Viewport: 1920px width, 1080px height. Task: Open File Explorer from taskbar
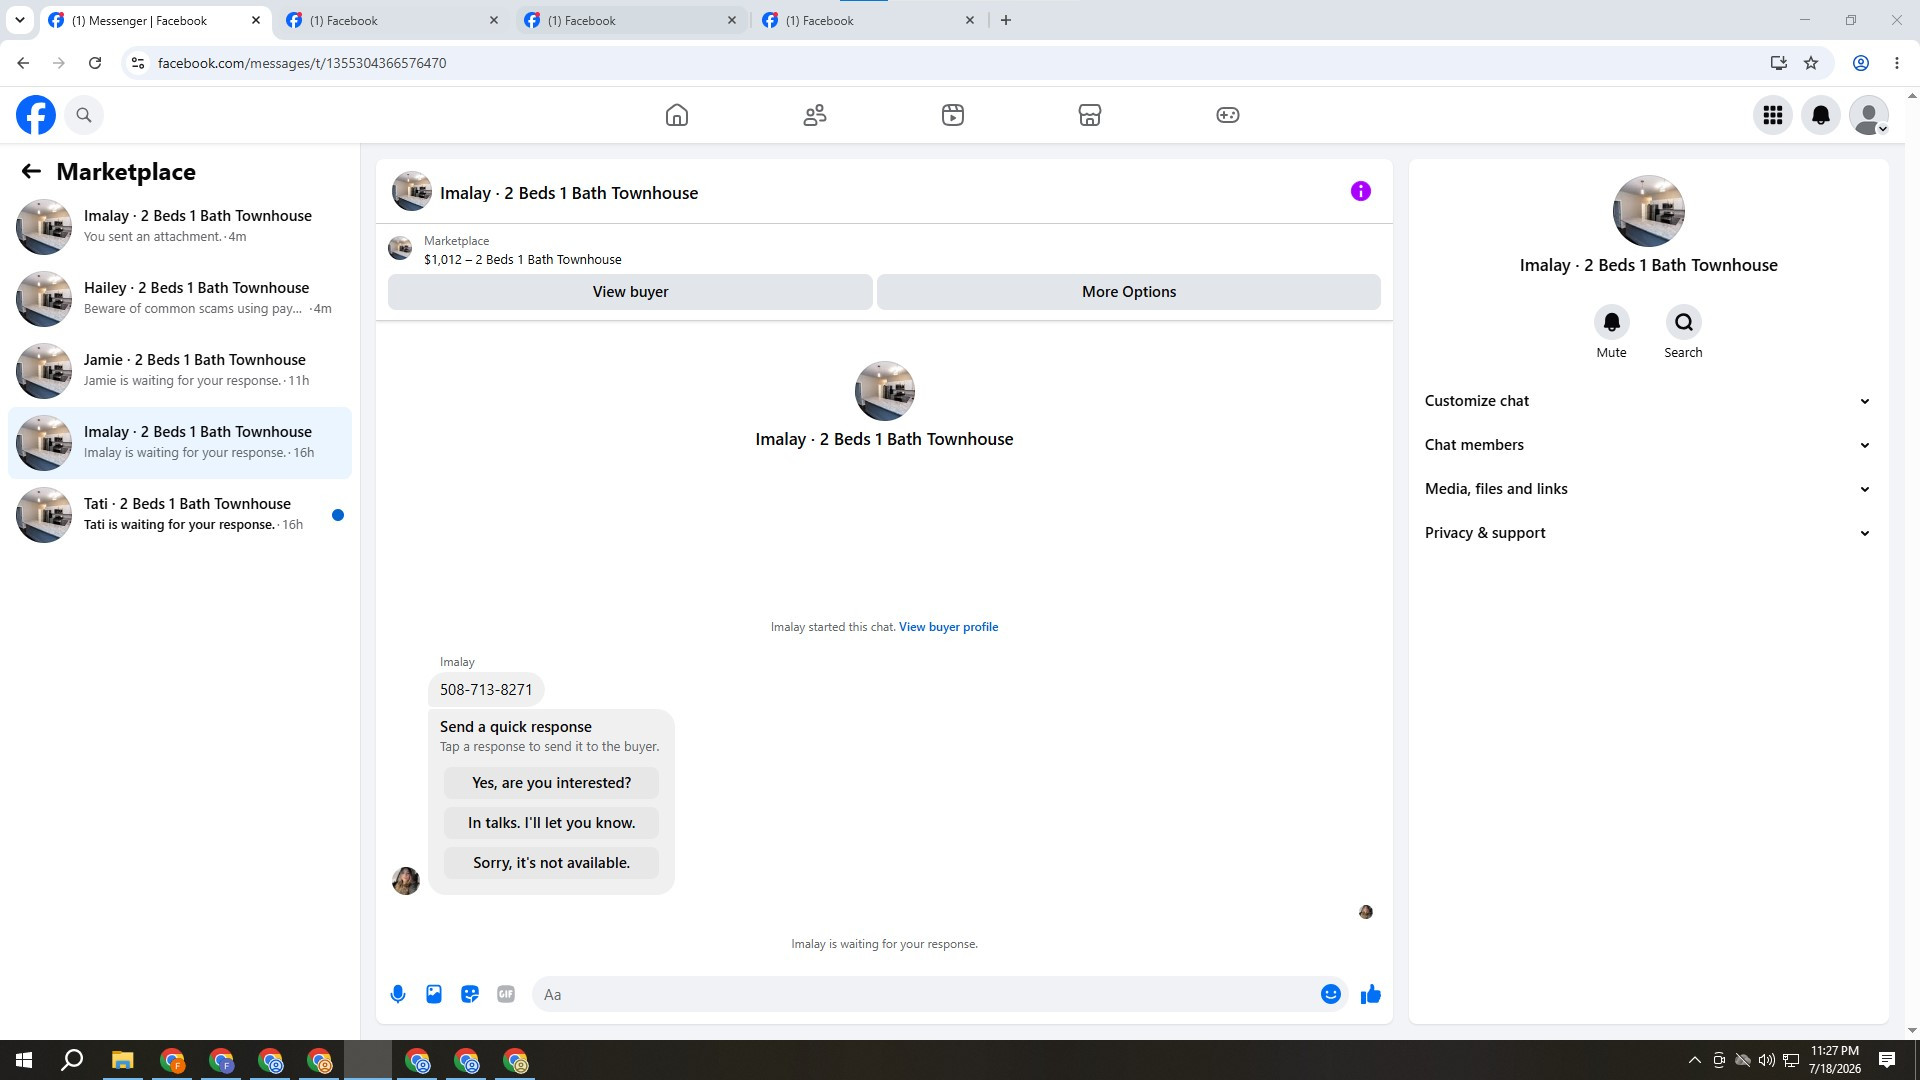pos(122,1060)
